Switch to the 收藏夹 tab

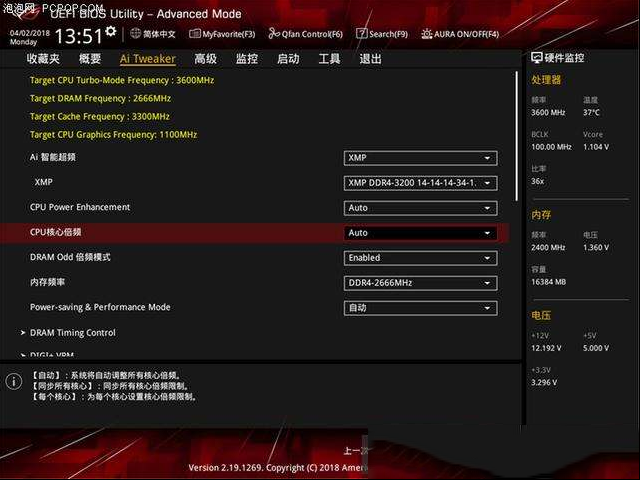point(43,59)
